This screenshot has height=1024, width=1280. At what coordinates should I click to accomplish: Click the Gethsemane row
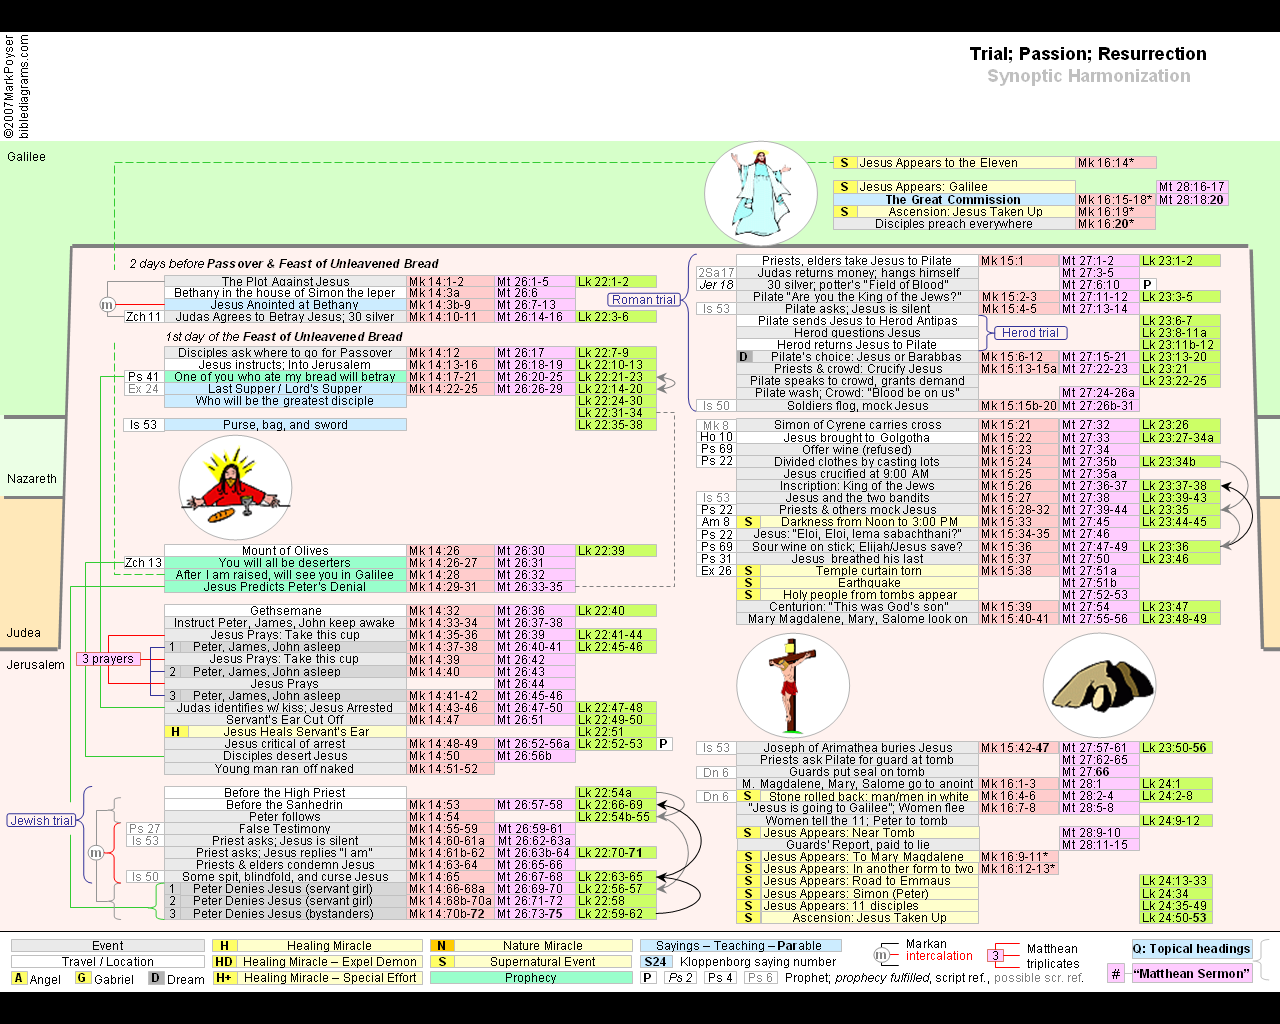point(286,611)
